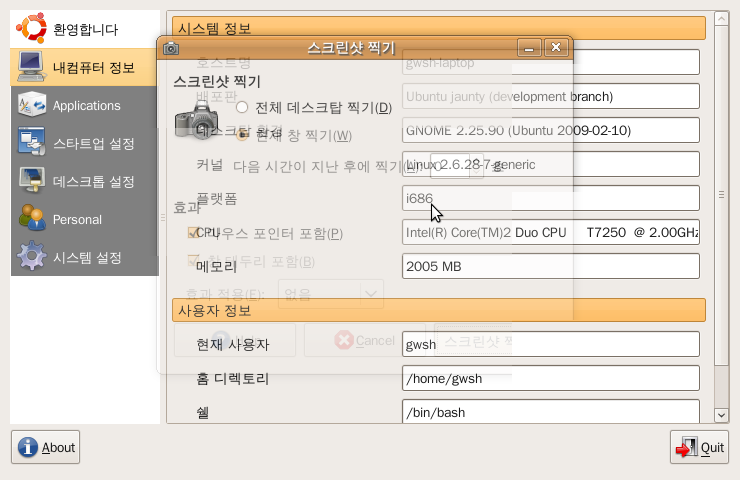Screen dimensions: 740x480
Task: Click the 메모리 field showing 2005 MB
Action: coord(551,266)
